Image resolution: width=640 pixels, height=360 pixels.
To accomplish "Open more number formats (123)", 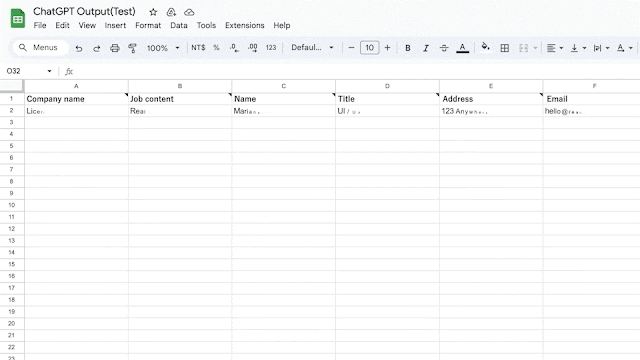I will click(271, 48).
